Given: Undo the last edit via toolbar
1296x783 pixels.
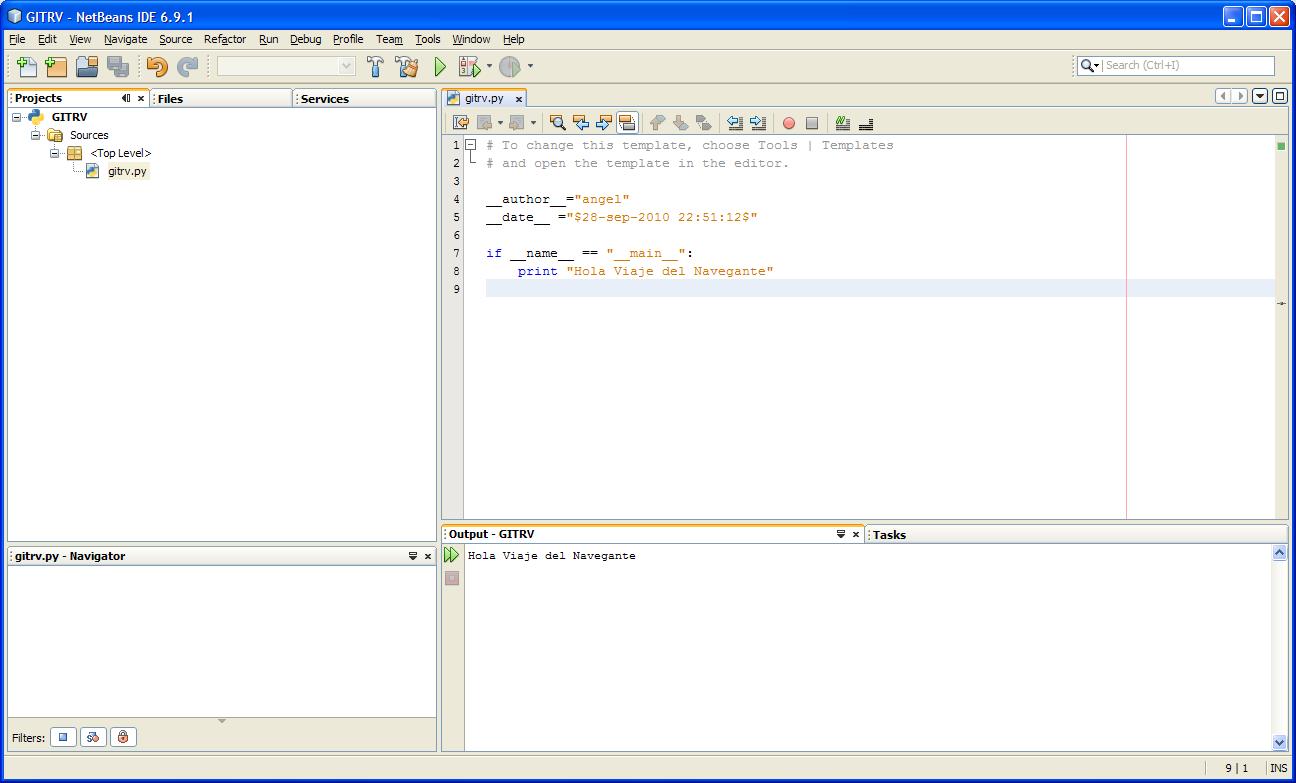Looking at the screenshot, I should (x=157, y=66).
